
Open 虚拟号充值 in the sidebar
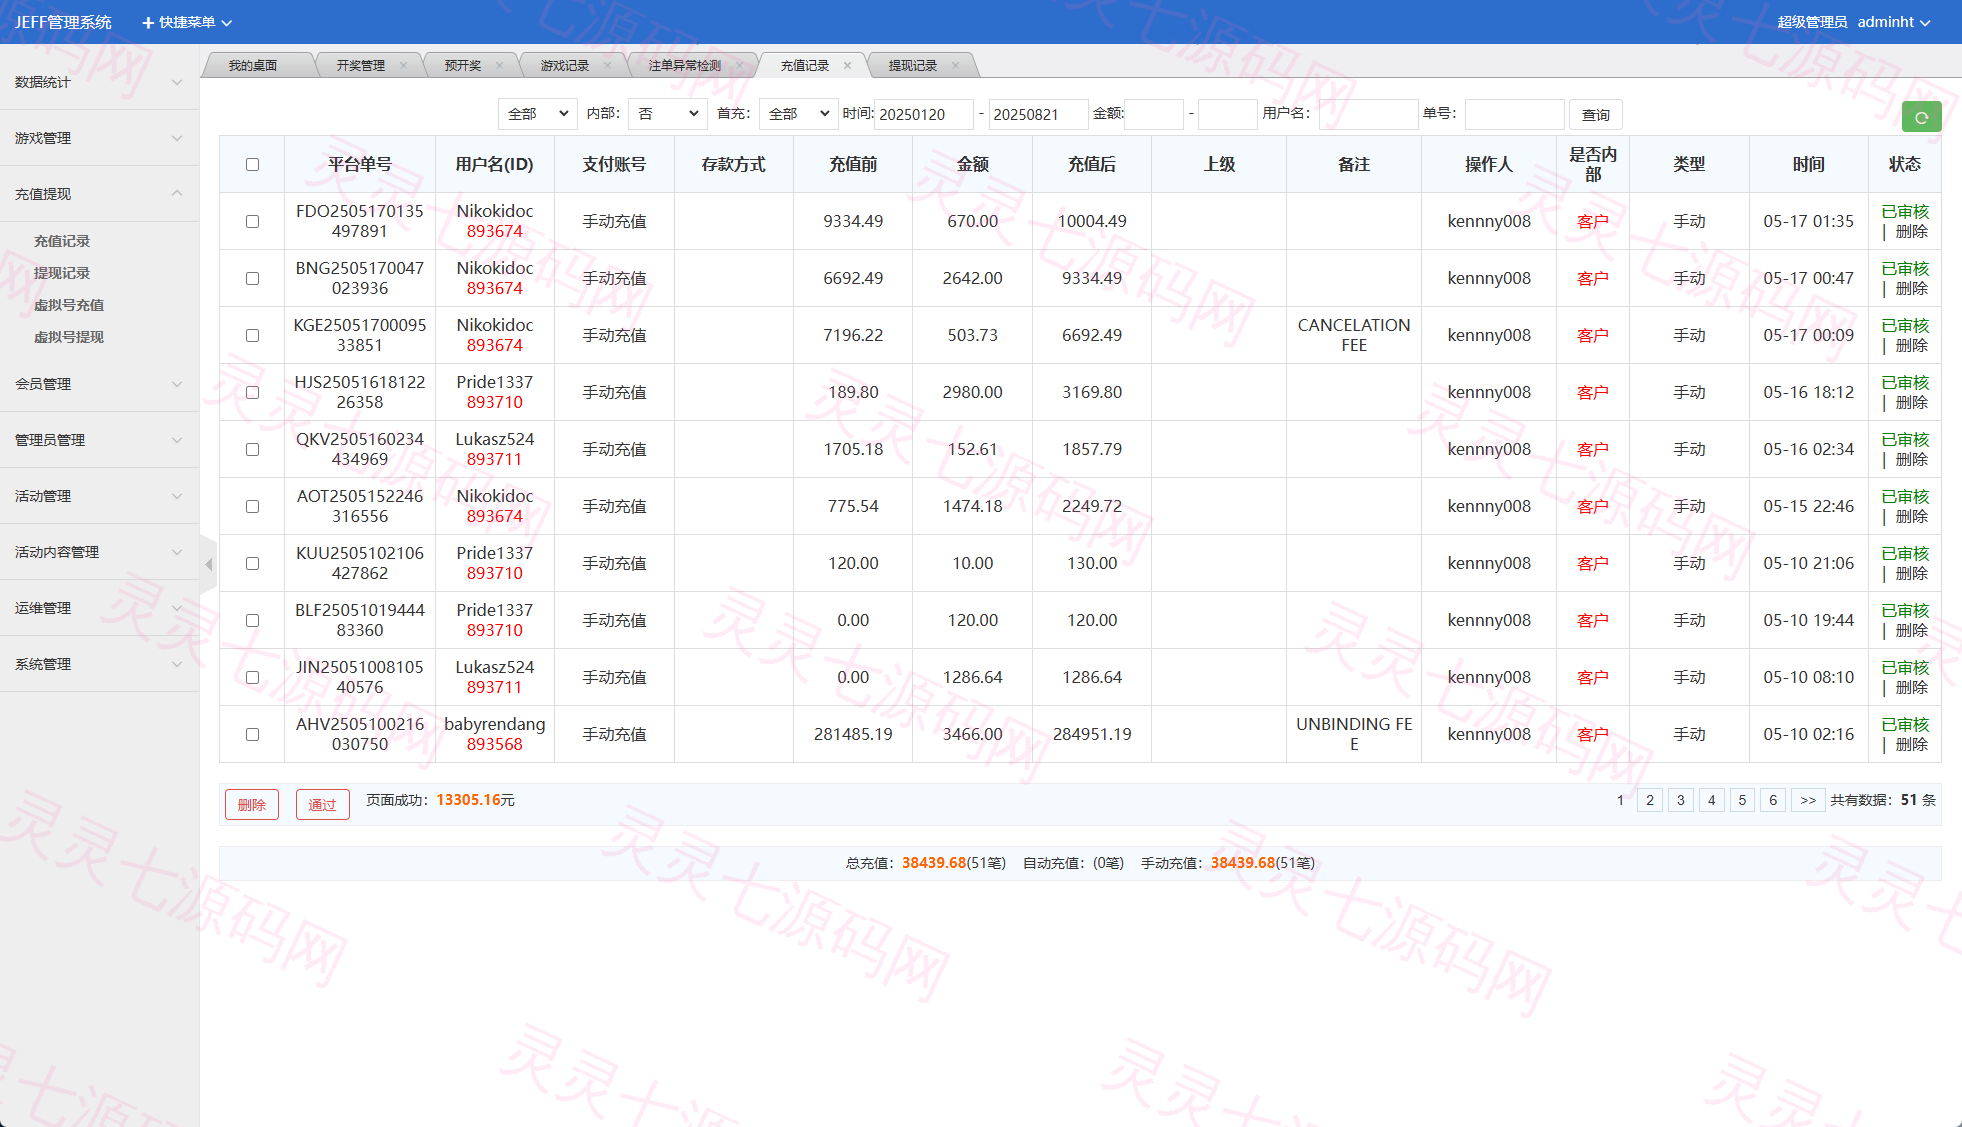69,305
